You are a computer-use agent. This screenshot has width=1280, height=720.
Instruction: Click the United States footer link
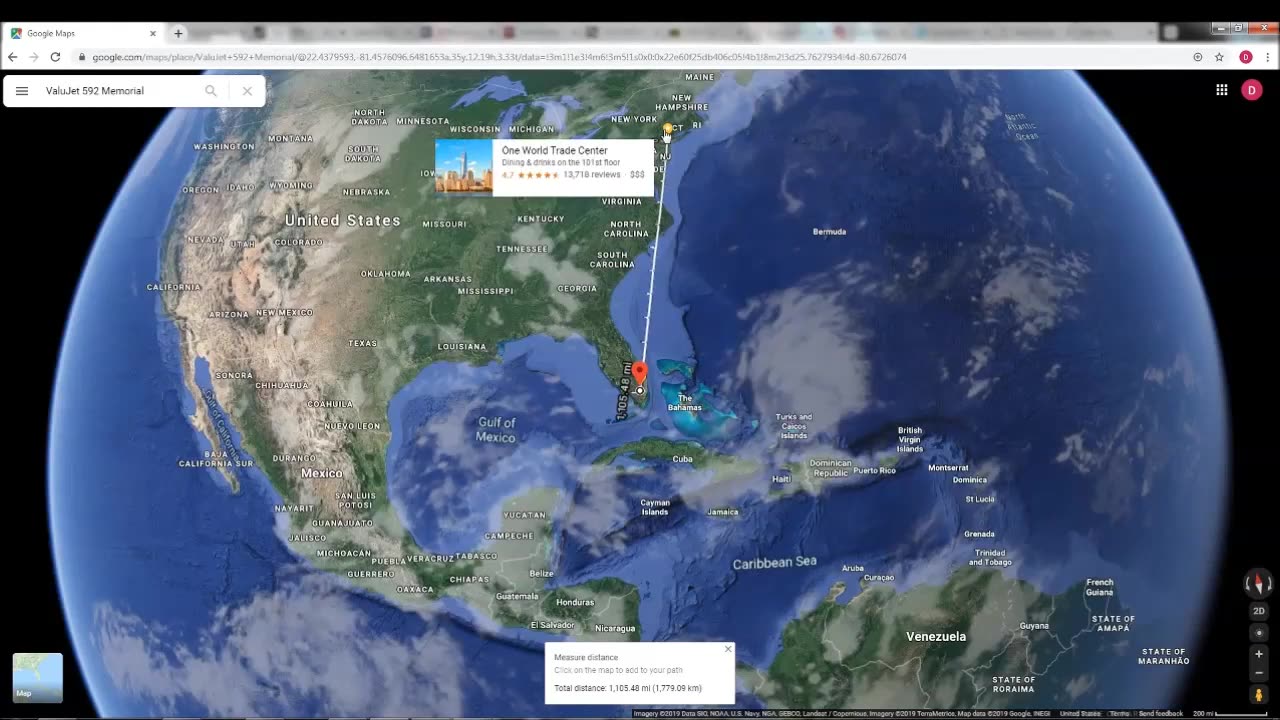[x=1080, y=714]
